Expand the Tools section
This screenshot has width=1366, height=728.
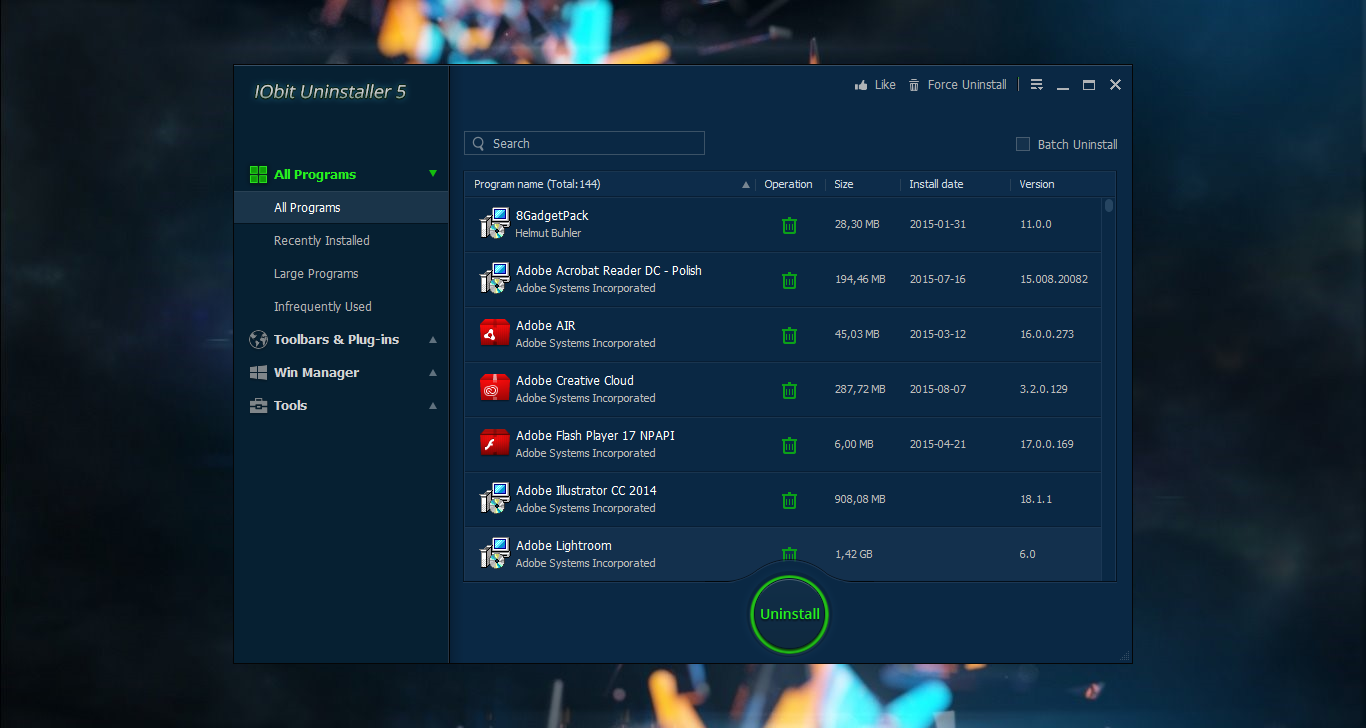tap(433, 406)
